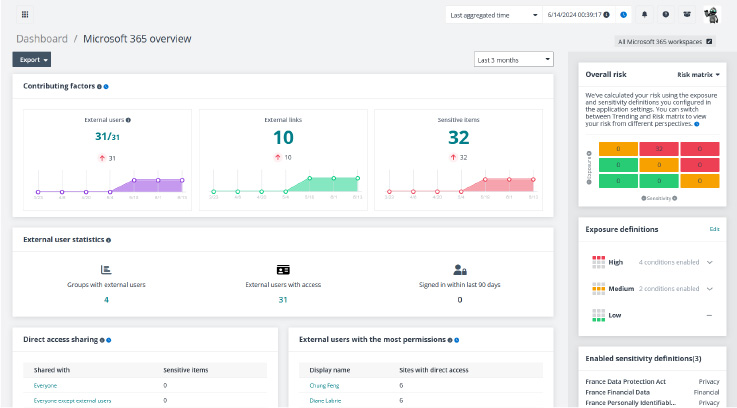Click the blue clock refresh icon
Image resolution: width=737 pixels, height=408 pixels.
pyautogui.click(x=623, y=15)
